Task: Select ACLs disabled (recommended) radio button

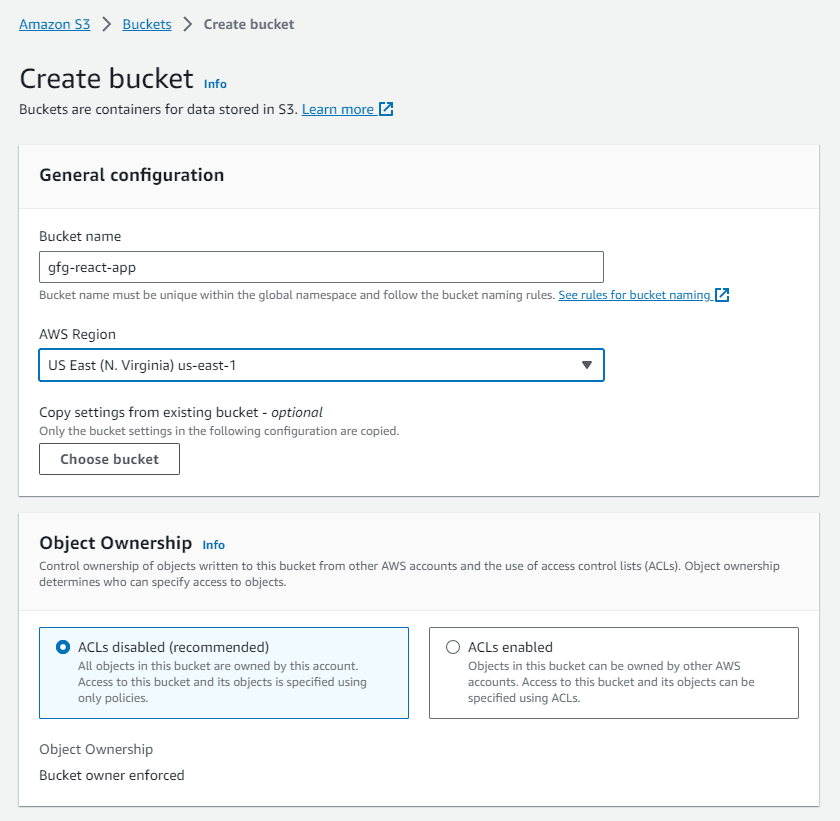Action: pos(63,647)
